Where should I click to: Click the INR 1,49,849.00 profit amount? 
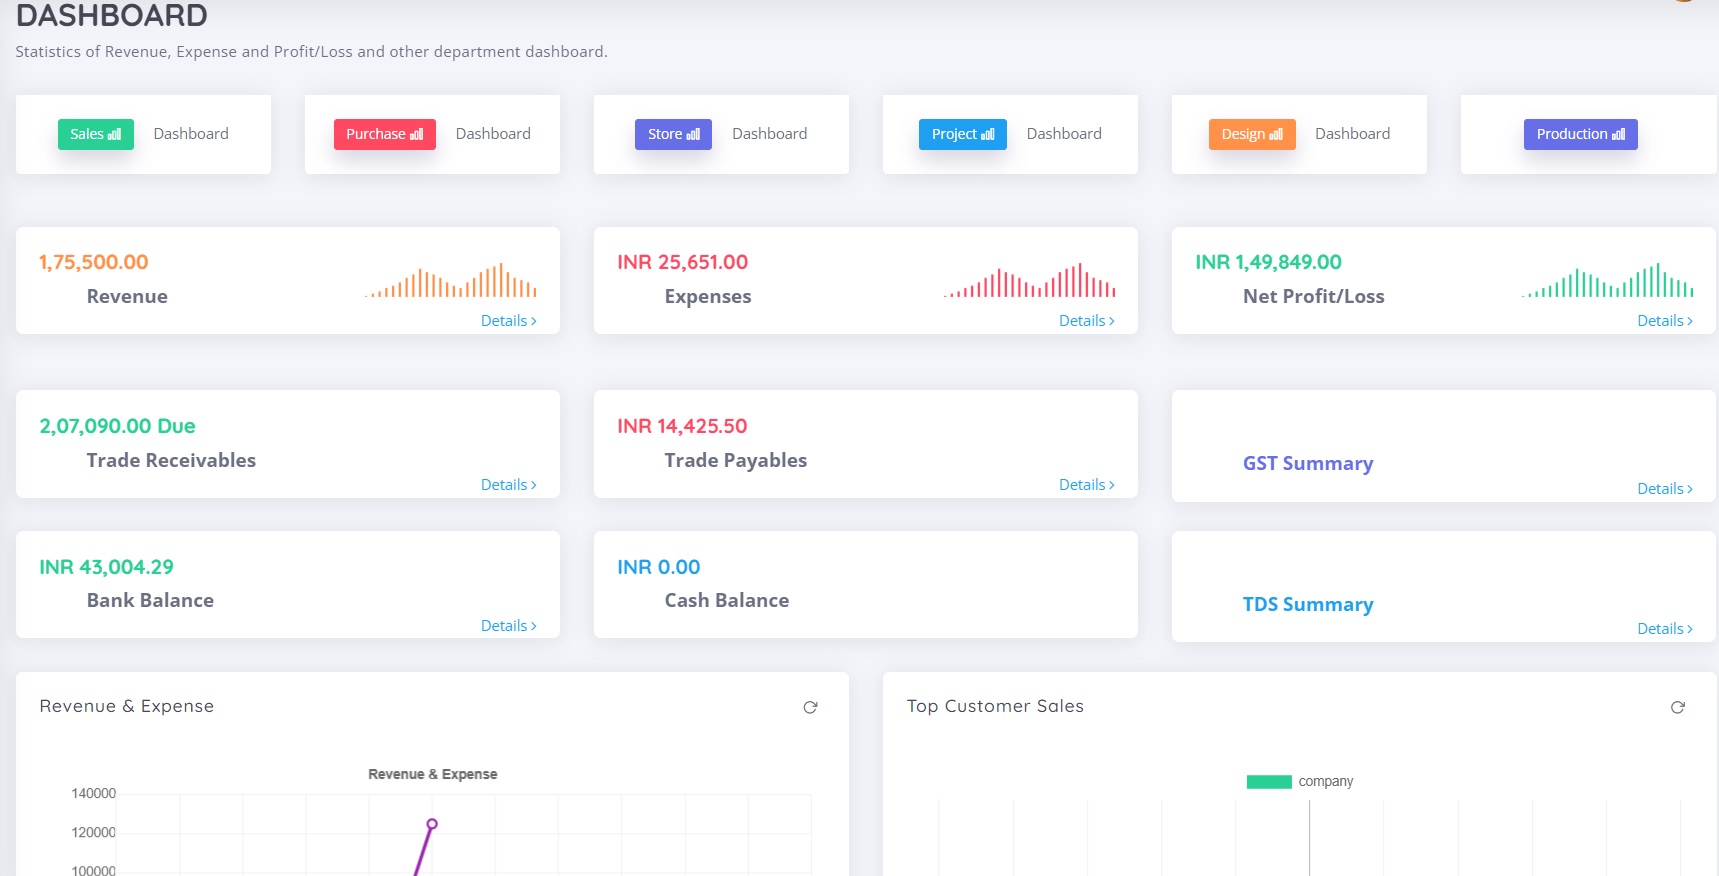pos(1268,262)
